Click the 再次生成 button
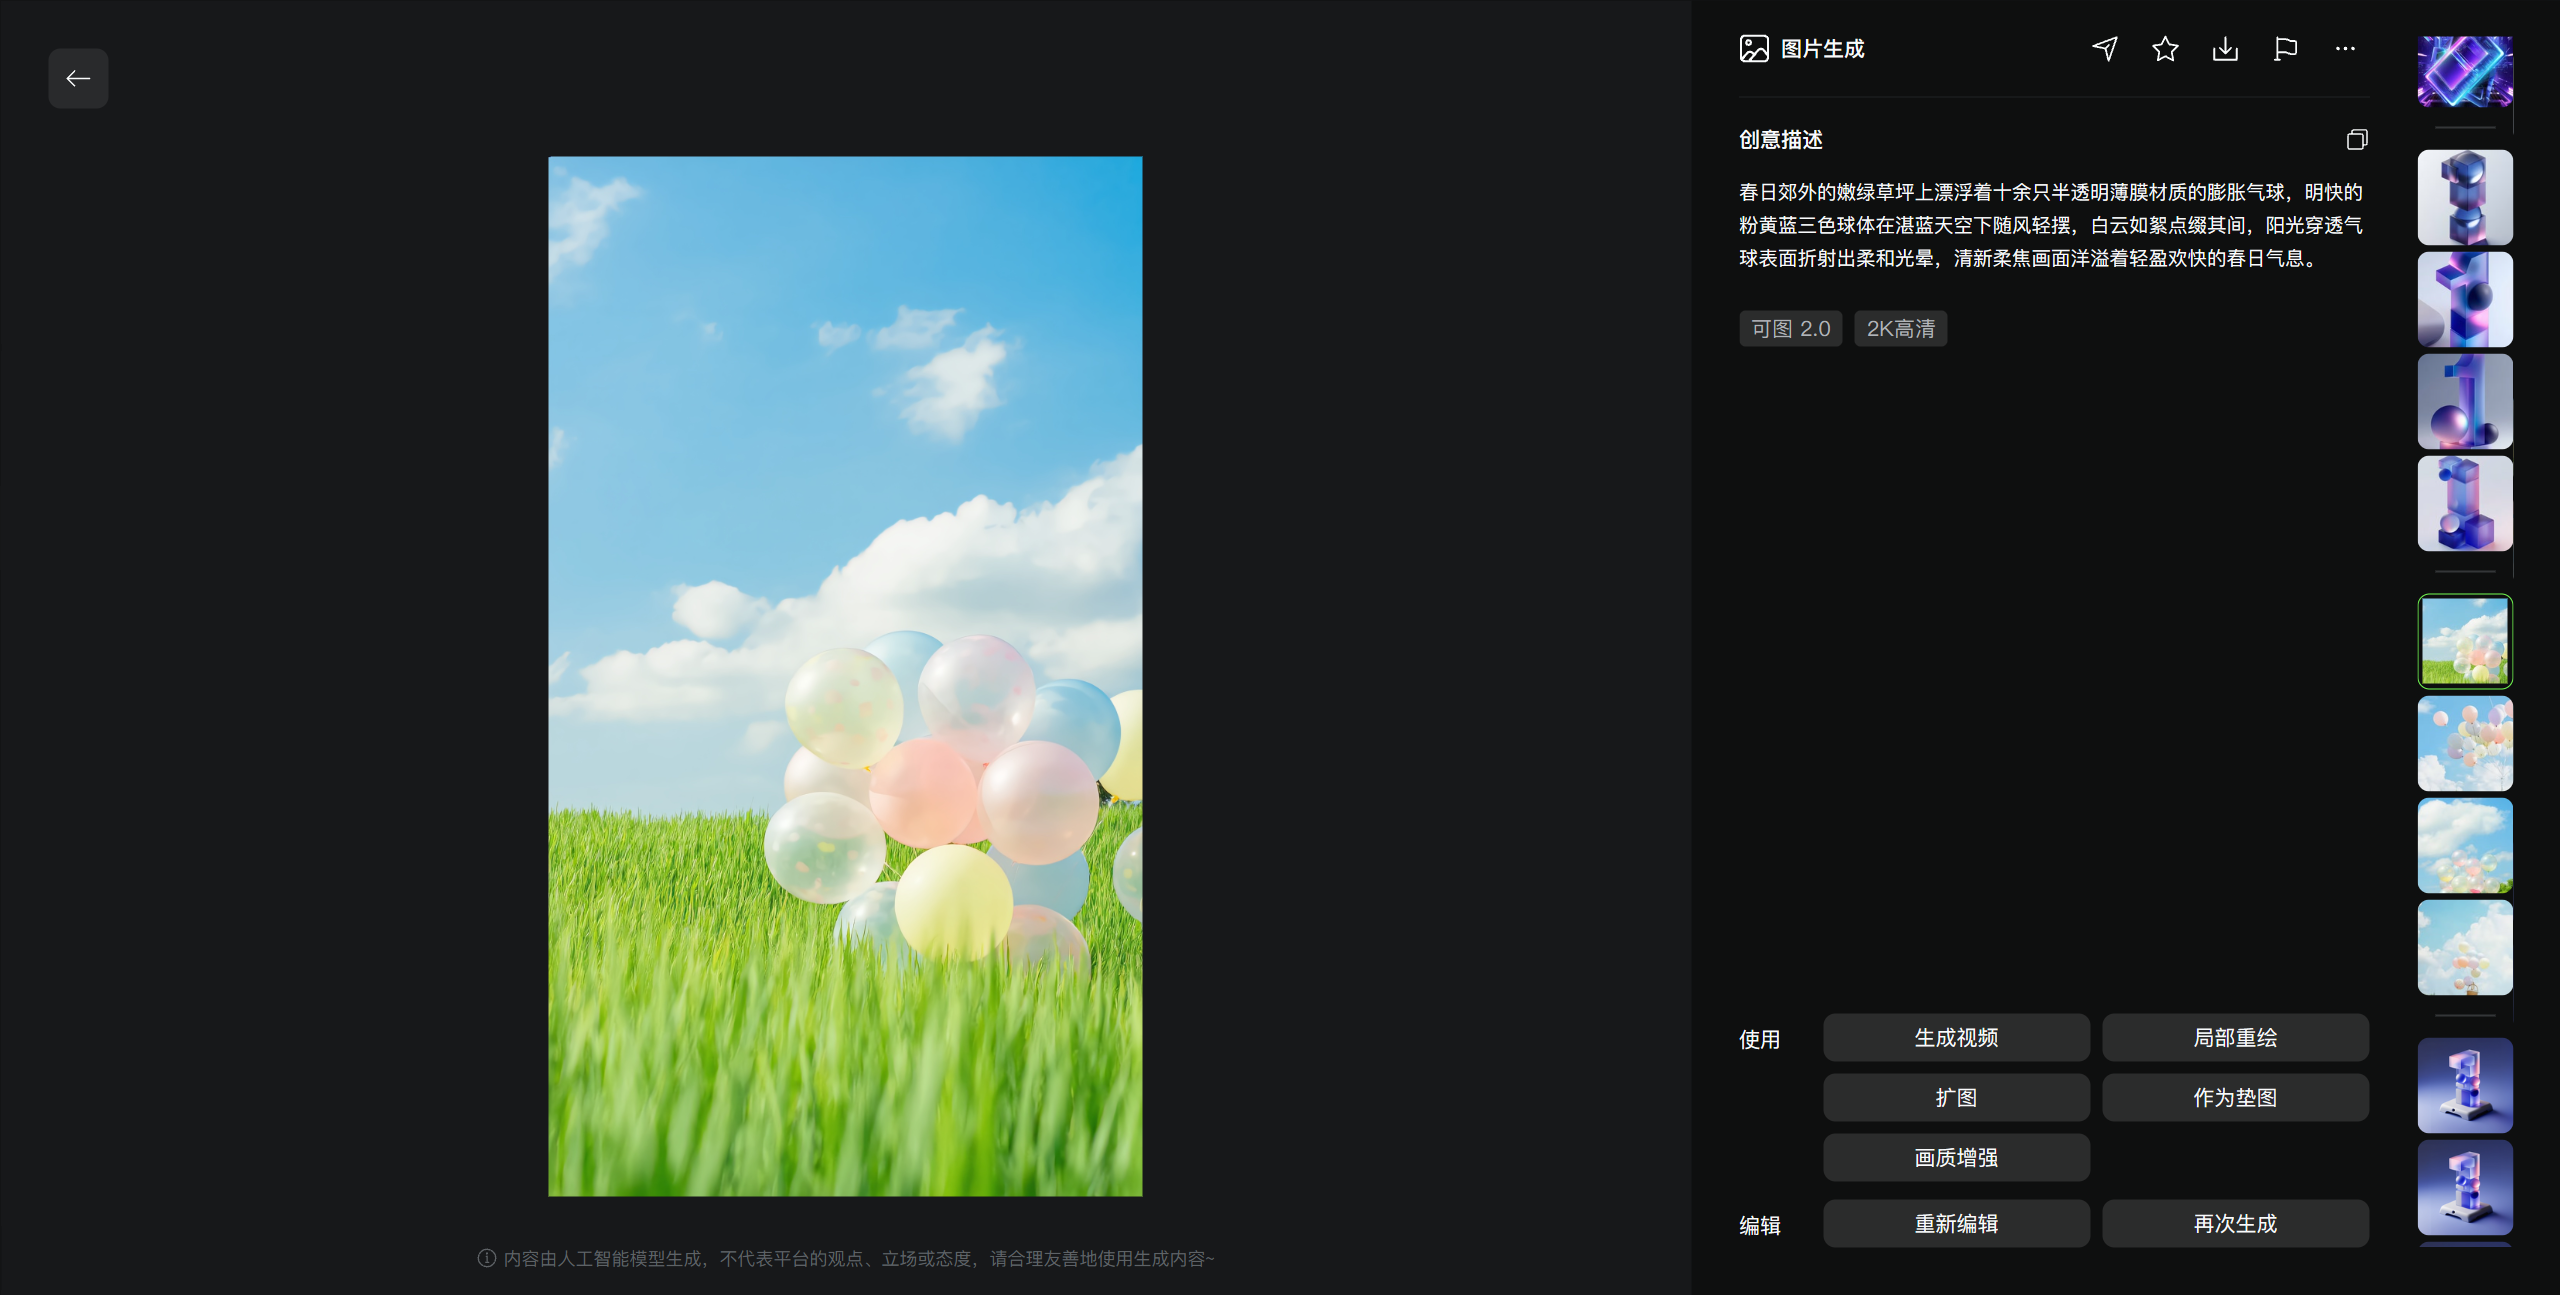 (2235, 1224)
